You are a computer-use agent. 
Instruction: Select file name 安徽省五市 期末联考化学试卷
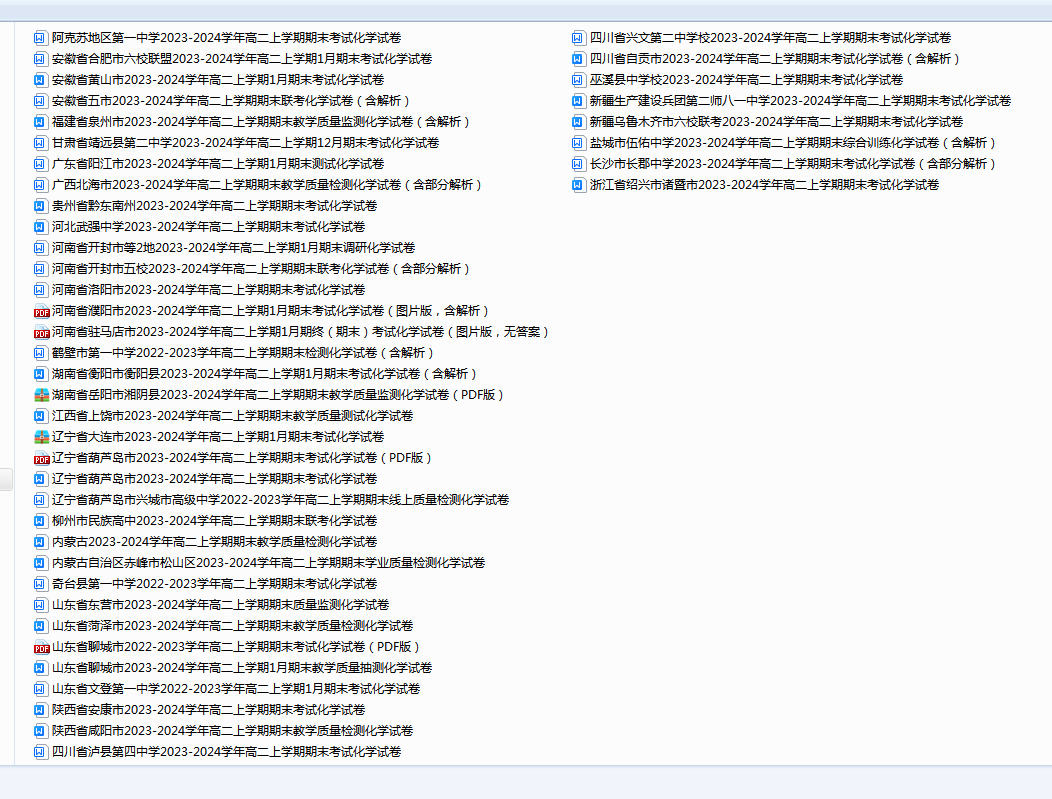pyautogui.click(x=231, y=101)
